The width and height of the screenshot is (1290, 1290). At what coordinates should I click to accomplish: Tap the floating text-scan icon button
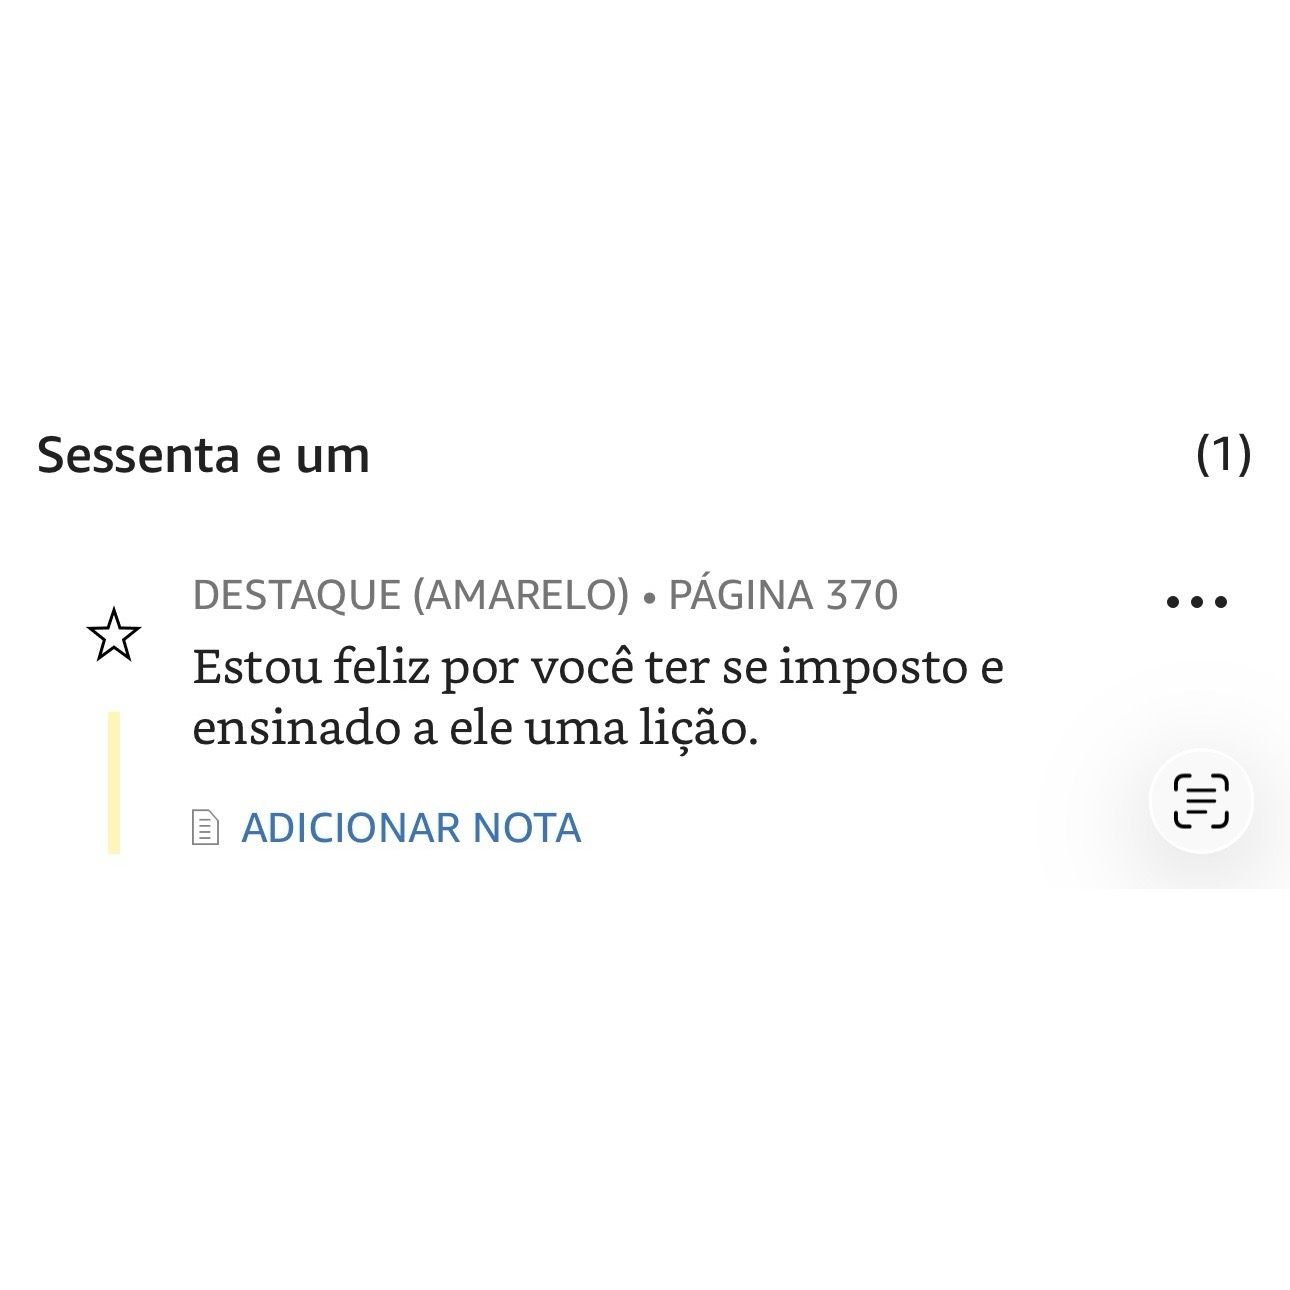(x=1200, y=801)
